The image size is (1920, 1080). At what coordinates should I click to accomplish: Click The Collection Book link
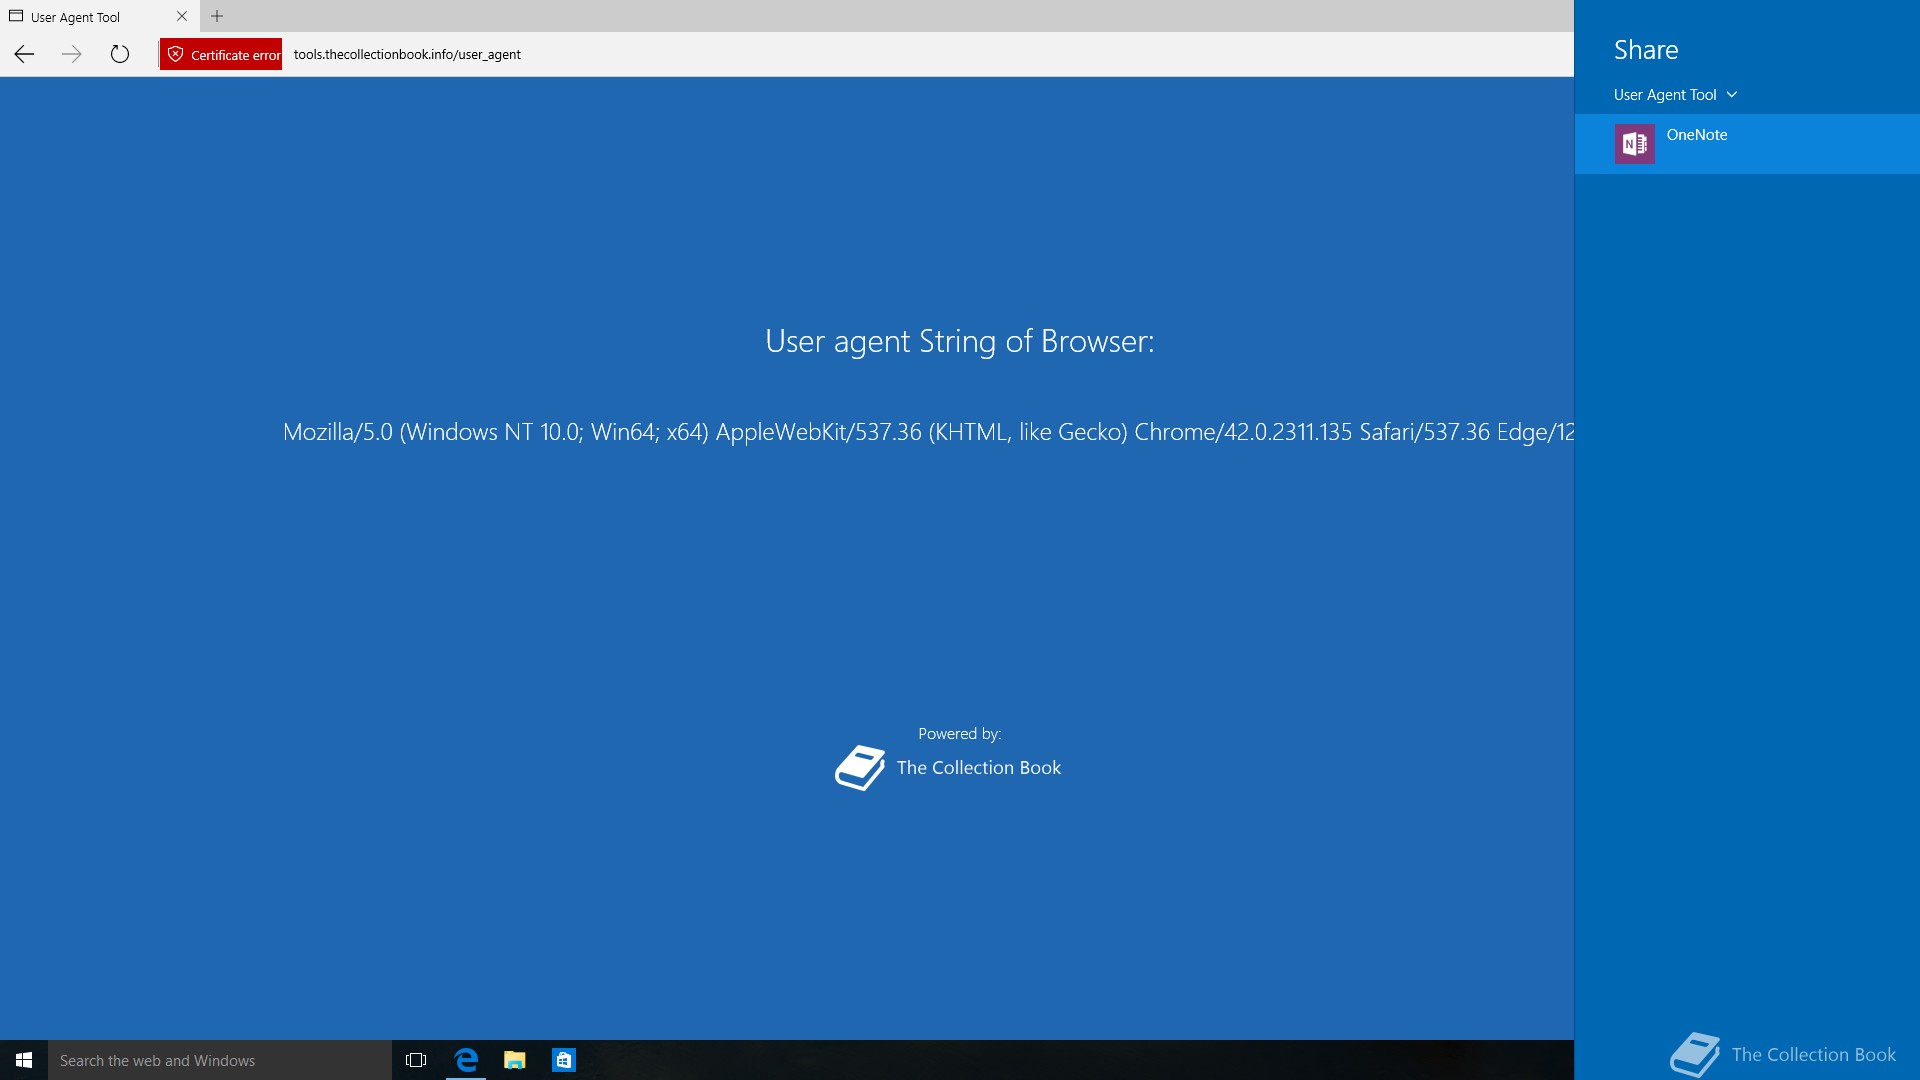click(978, 767)
